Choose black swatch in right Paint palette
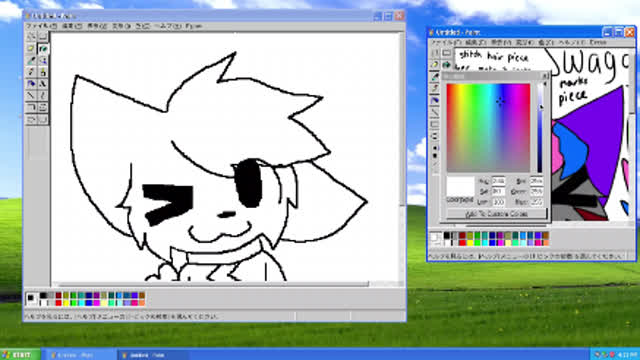The width and height of the screenshot is (640, 360). coord(447,236)
